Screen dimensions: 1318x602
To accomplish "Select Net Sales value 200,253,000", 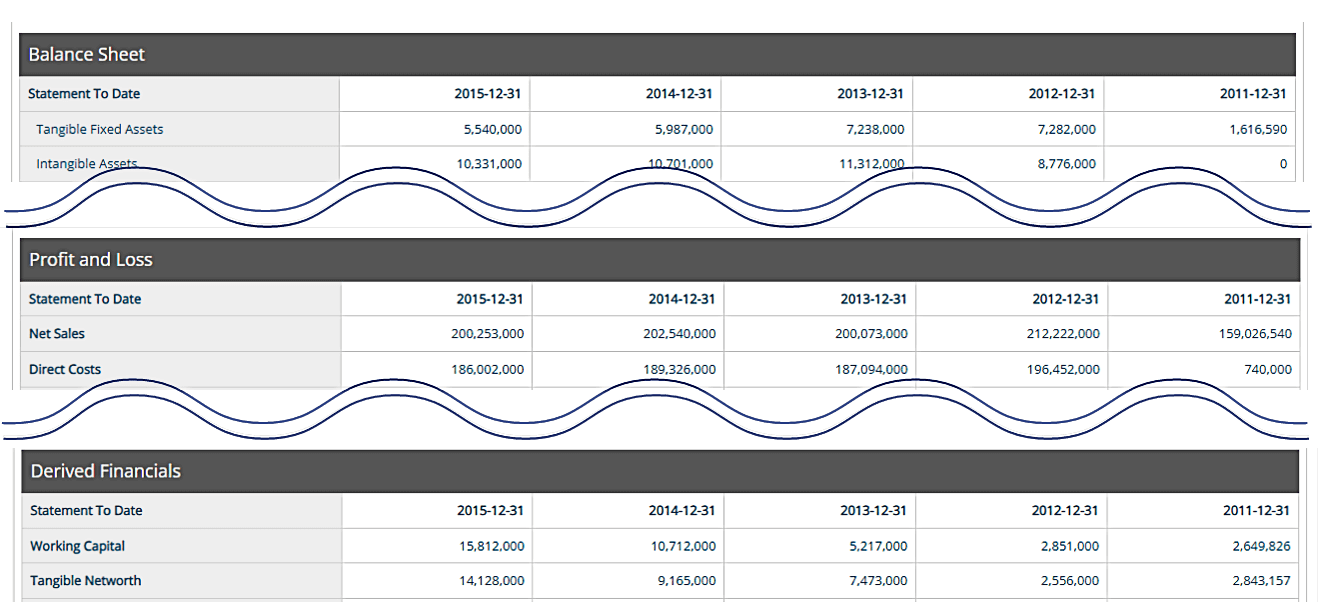I will pos(487,334).
